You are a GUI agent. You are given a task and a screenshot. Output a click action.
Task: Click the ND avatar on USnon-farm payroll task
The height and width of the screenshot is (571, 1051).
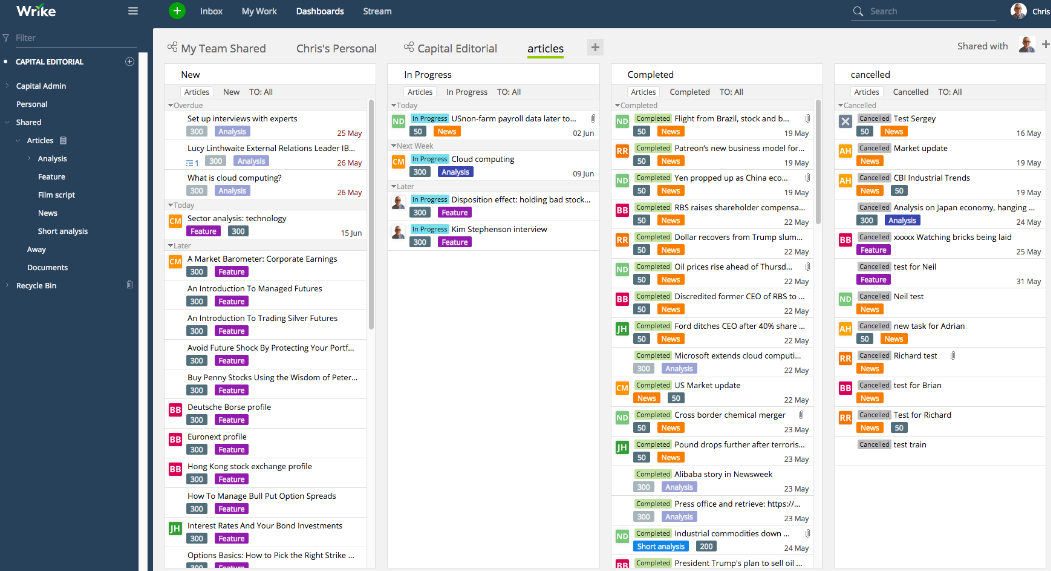coord(398,121)
